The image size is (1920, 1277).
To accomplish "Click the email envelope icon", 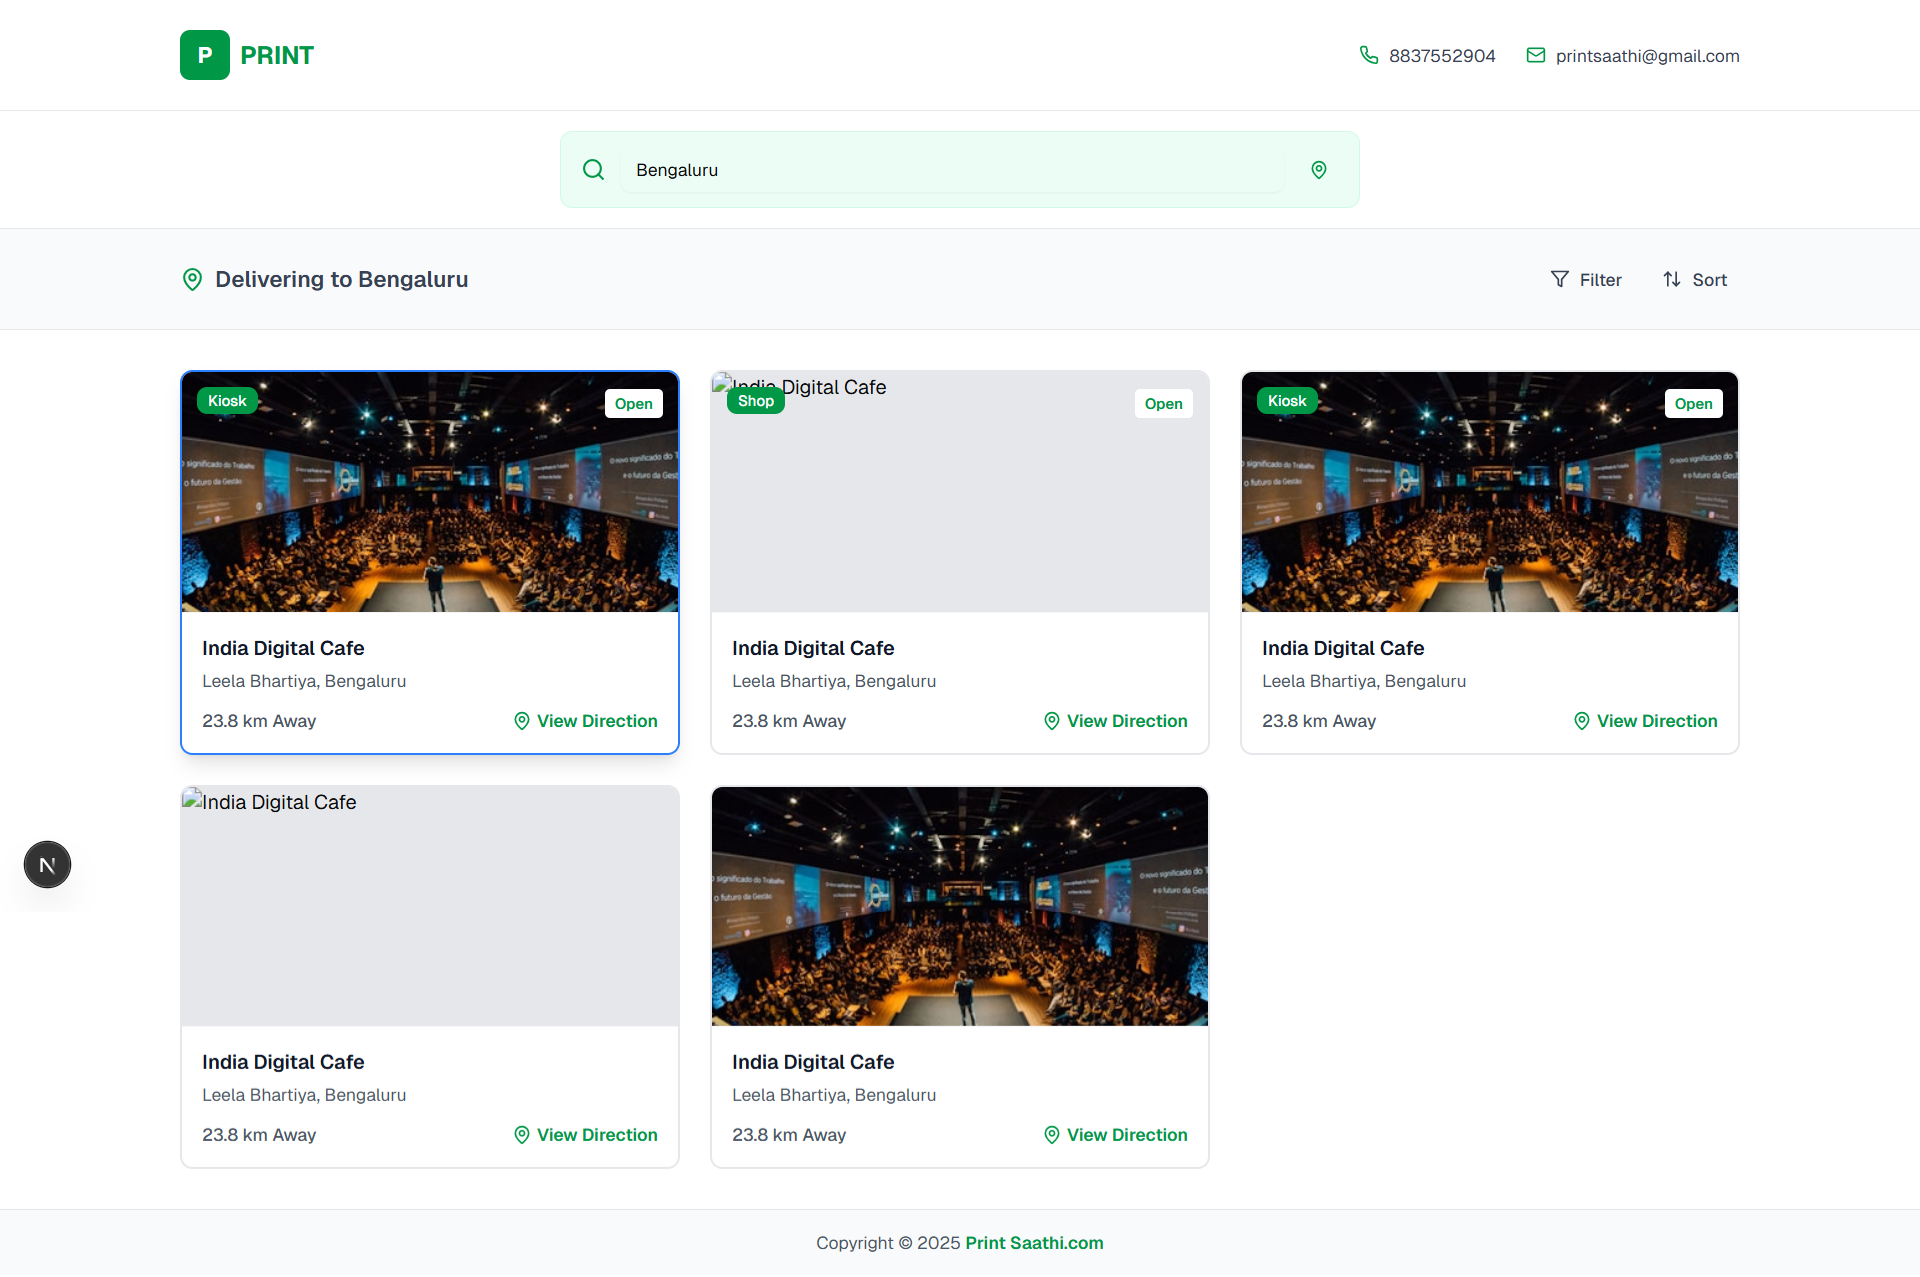I will click(x=1536, y=55).
